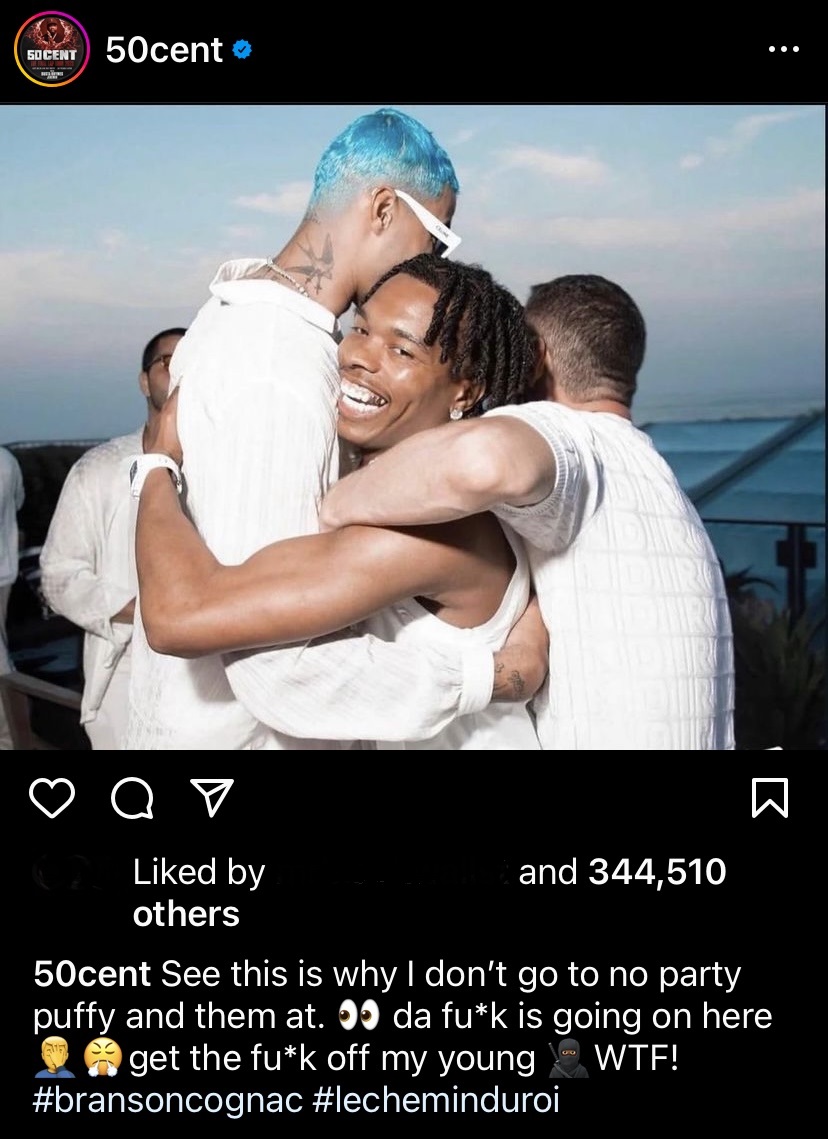Open 50cent profile picture story ring
The image size is (828, 1139).
(x=52, y=49)
